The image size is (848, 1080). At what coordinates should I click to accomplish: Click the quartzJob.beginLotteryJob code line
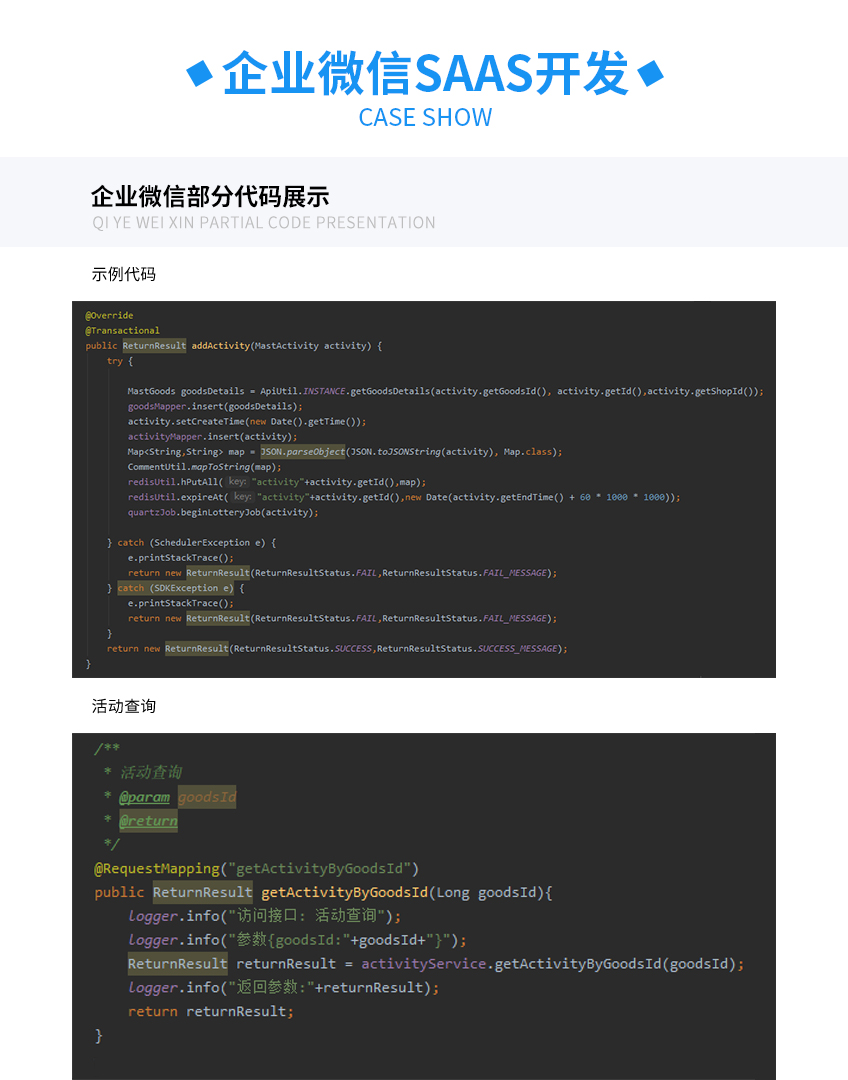point(222,512)
